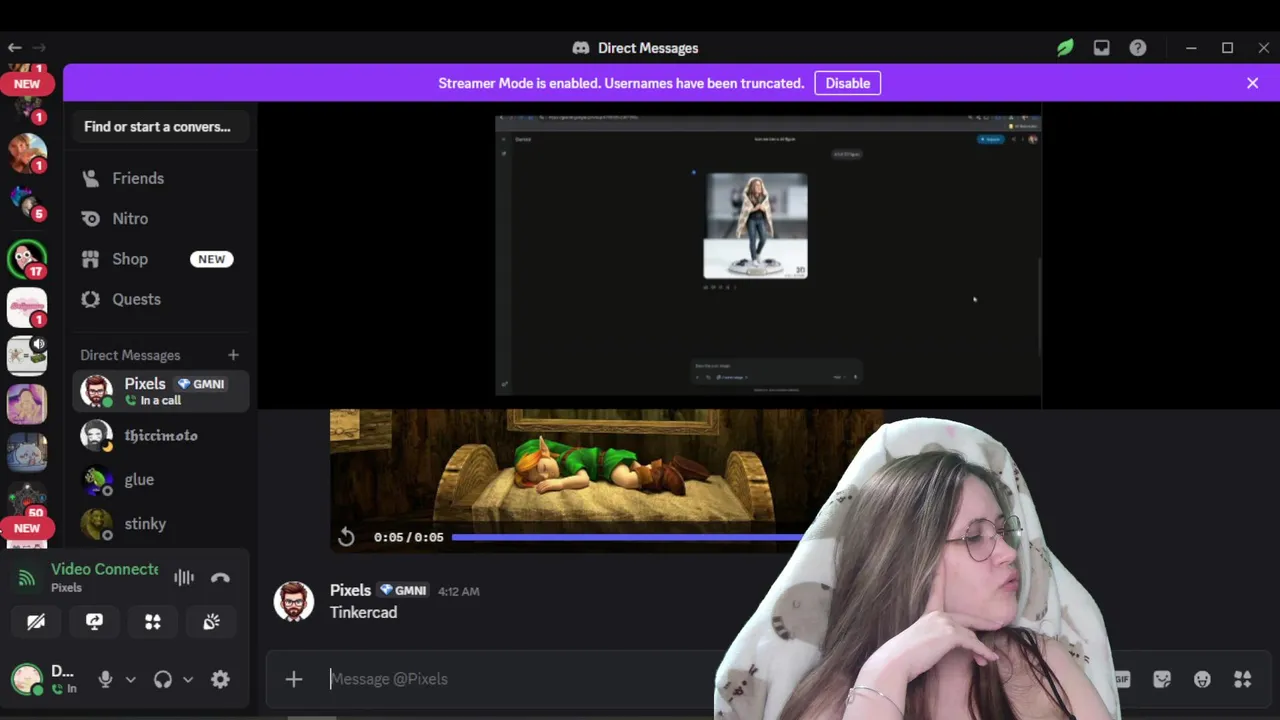This screenshot has height=720, width=1280.
Task: Click the Video Connected status text
Action: (x=105, y=569)
